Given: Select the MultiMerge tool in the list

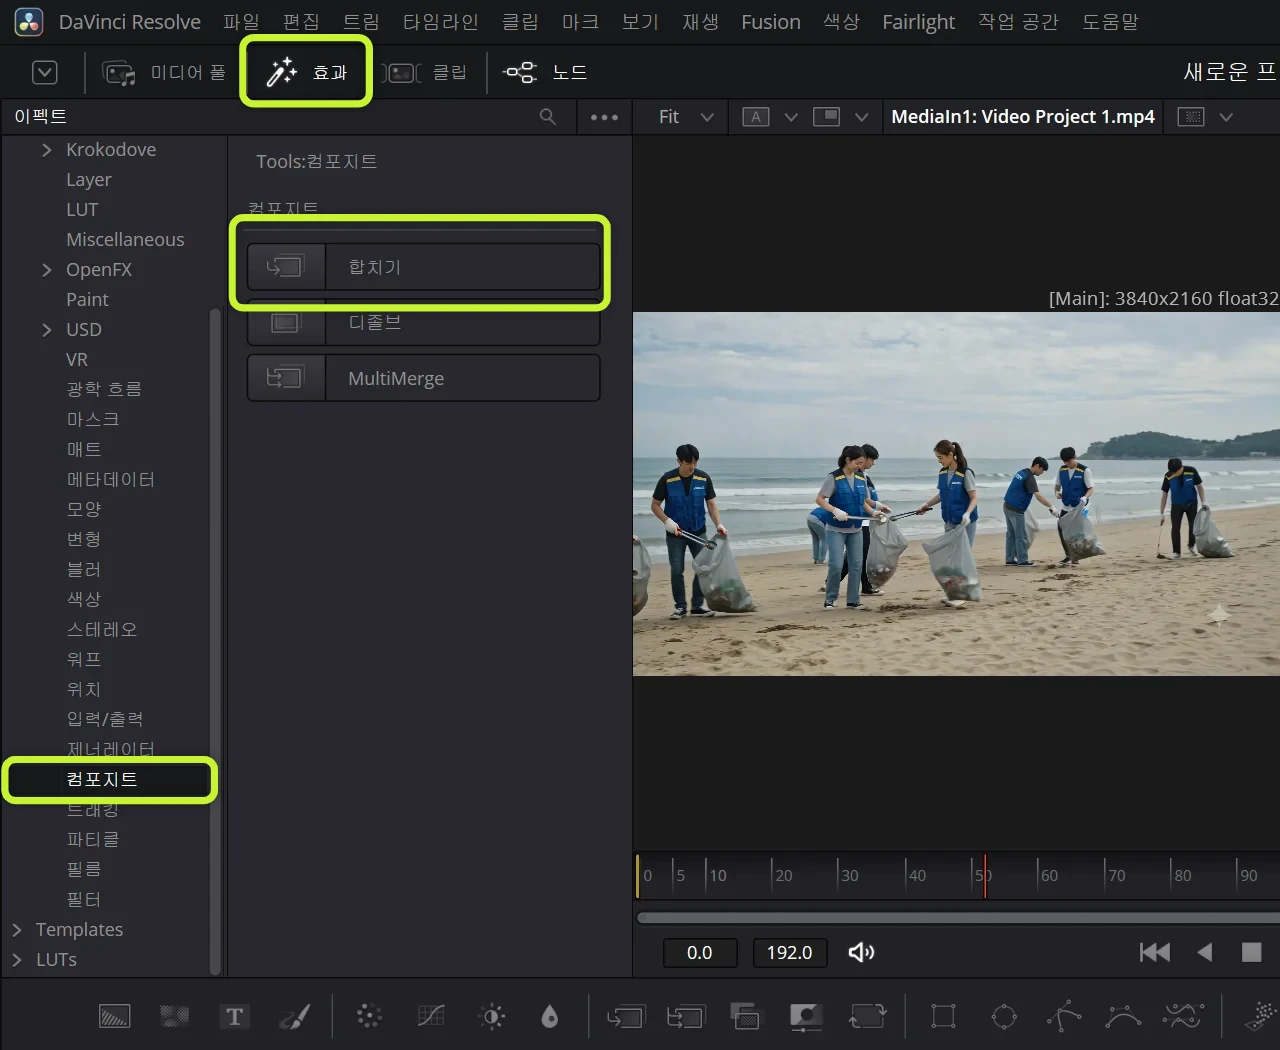Looking at the screenshot, I should coord(424,378).
